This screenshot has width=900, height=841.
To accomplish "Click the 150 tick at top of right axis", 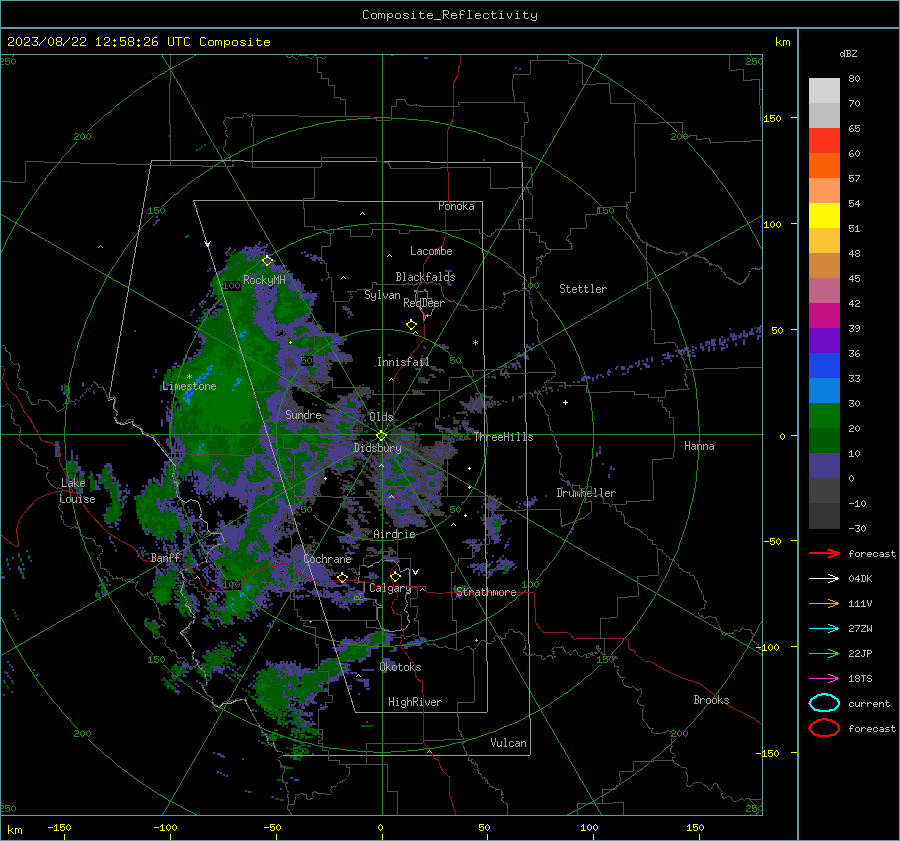I will pos(772,118).
